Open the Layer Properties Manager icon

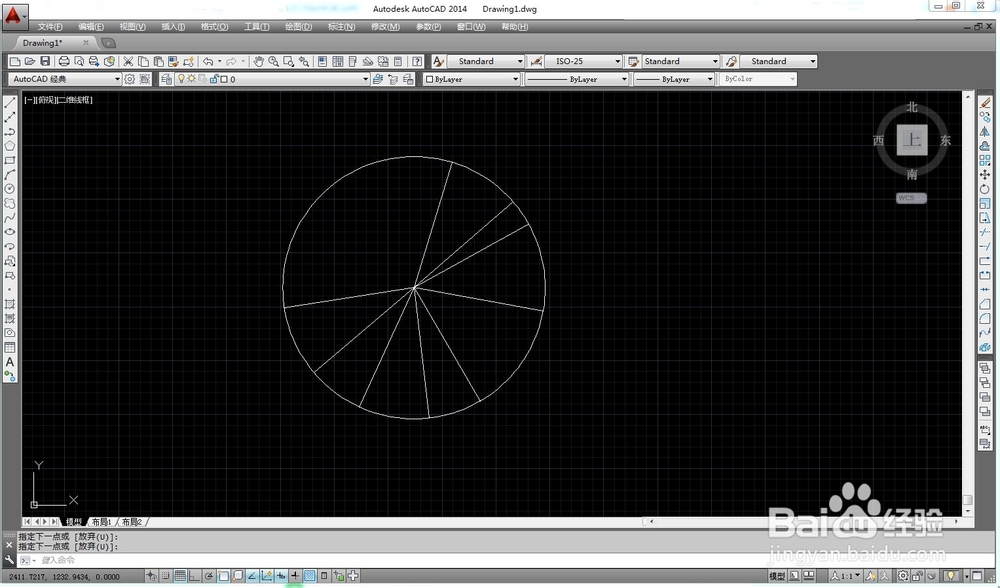[x=166, y=79]
